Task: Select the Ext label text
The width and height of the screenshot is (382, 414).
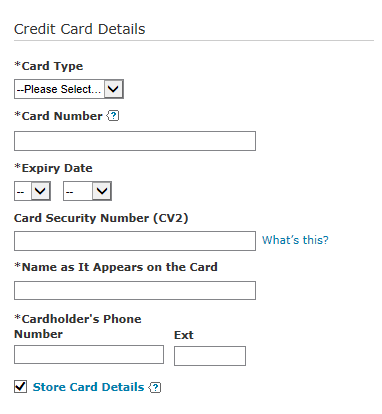Action: 184,335
